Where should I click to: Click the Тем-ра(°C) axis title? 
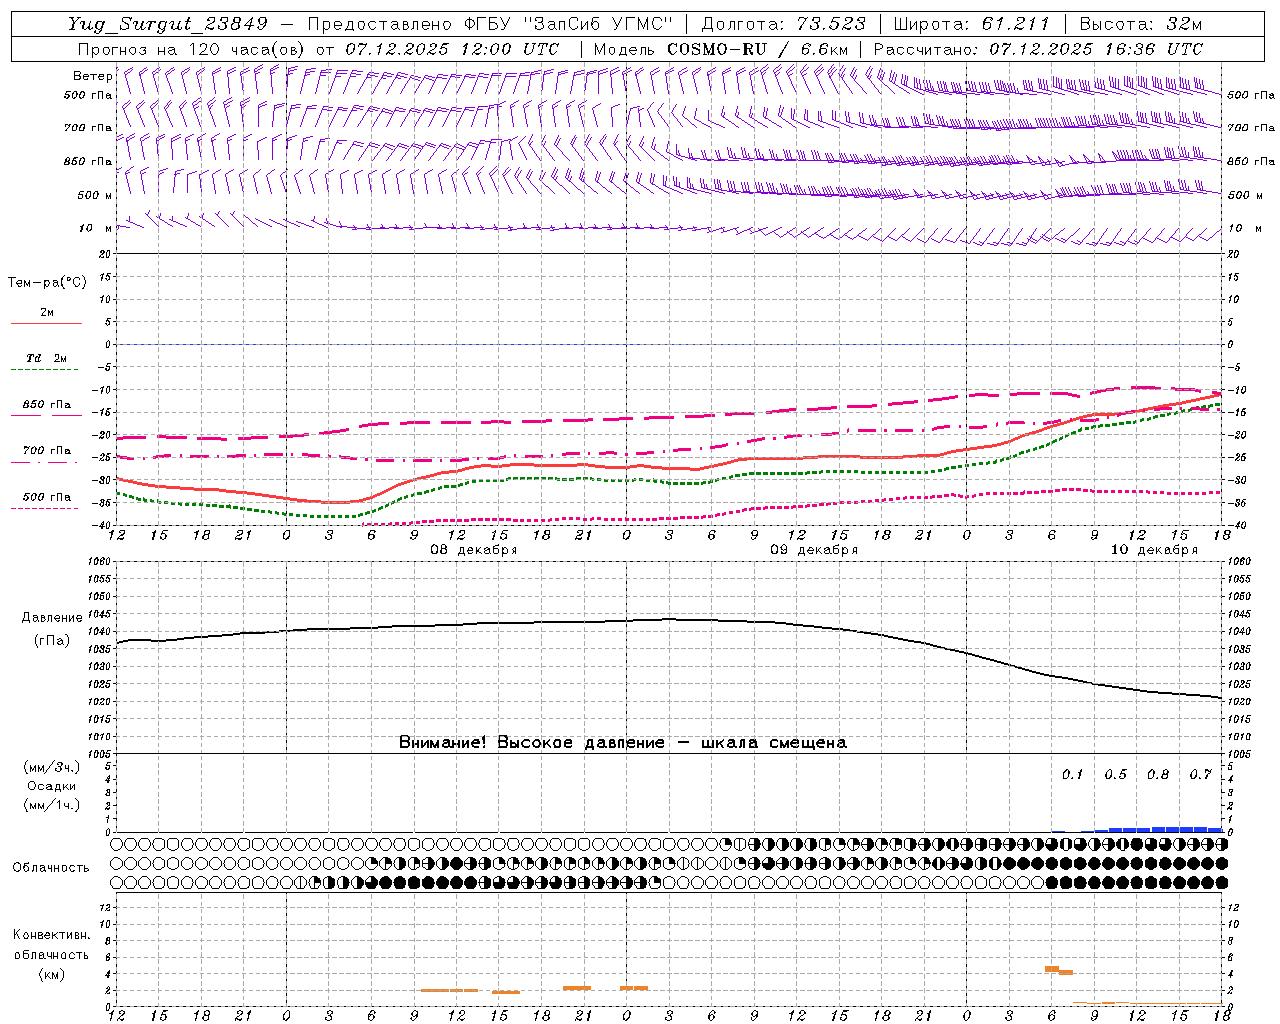click(47, 283)
